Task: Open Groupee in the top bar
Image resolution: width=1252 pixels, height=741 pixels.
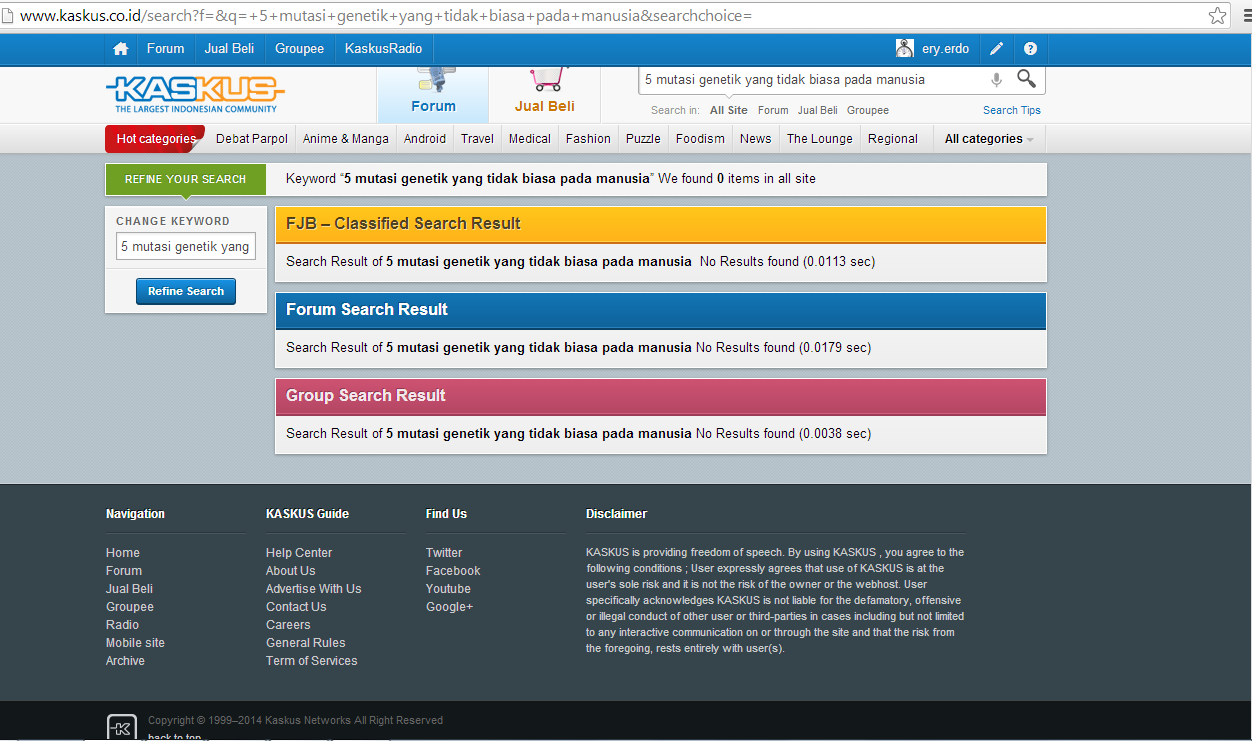Action: click(299, 49)
